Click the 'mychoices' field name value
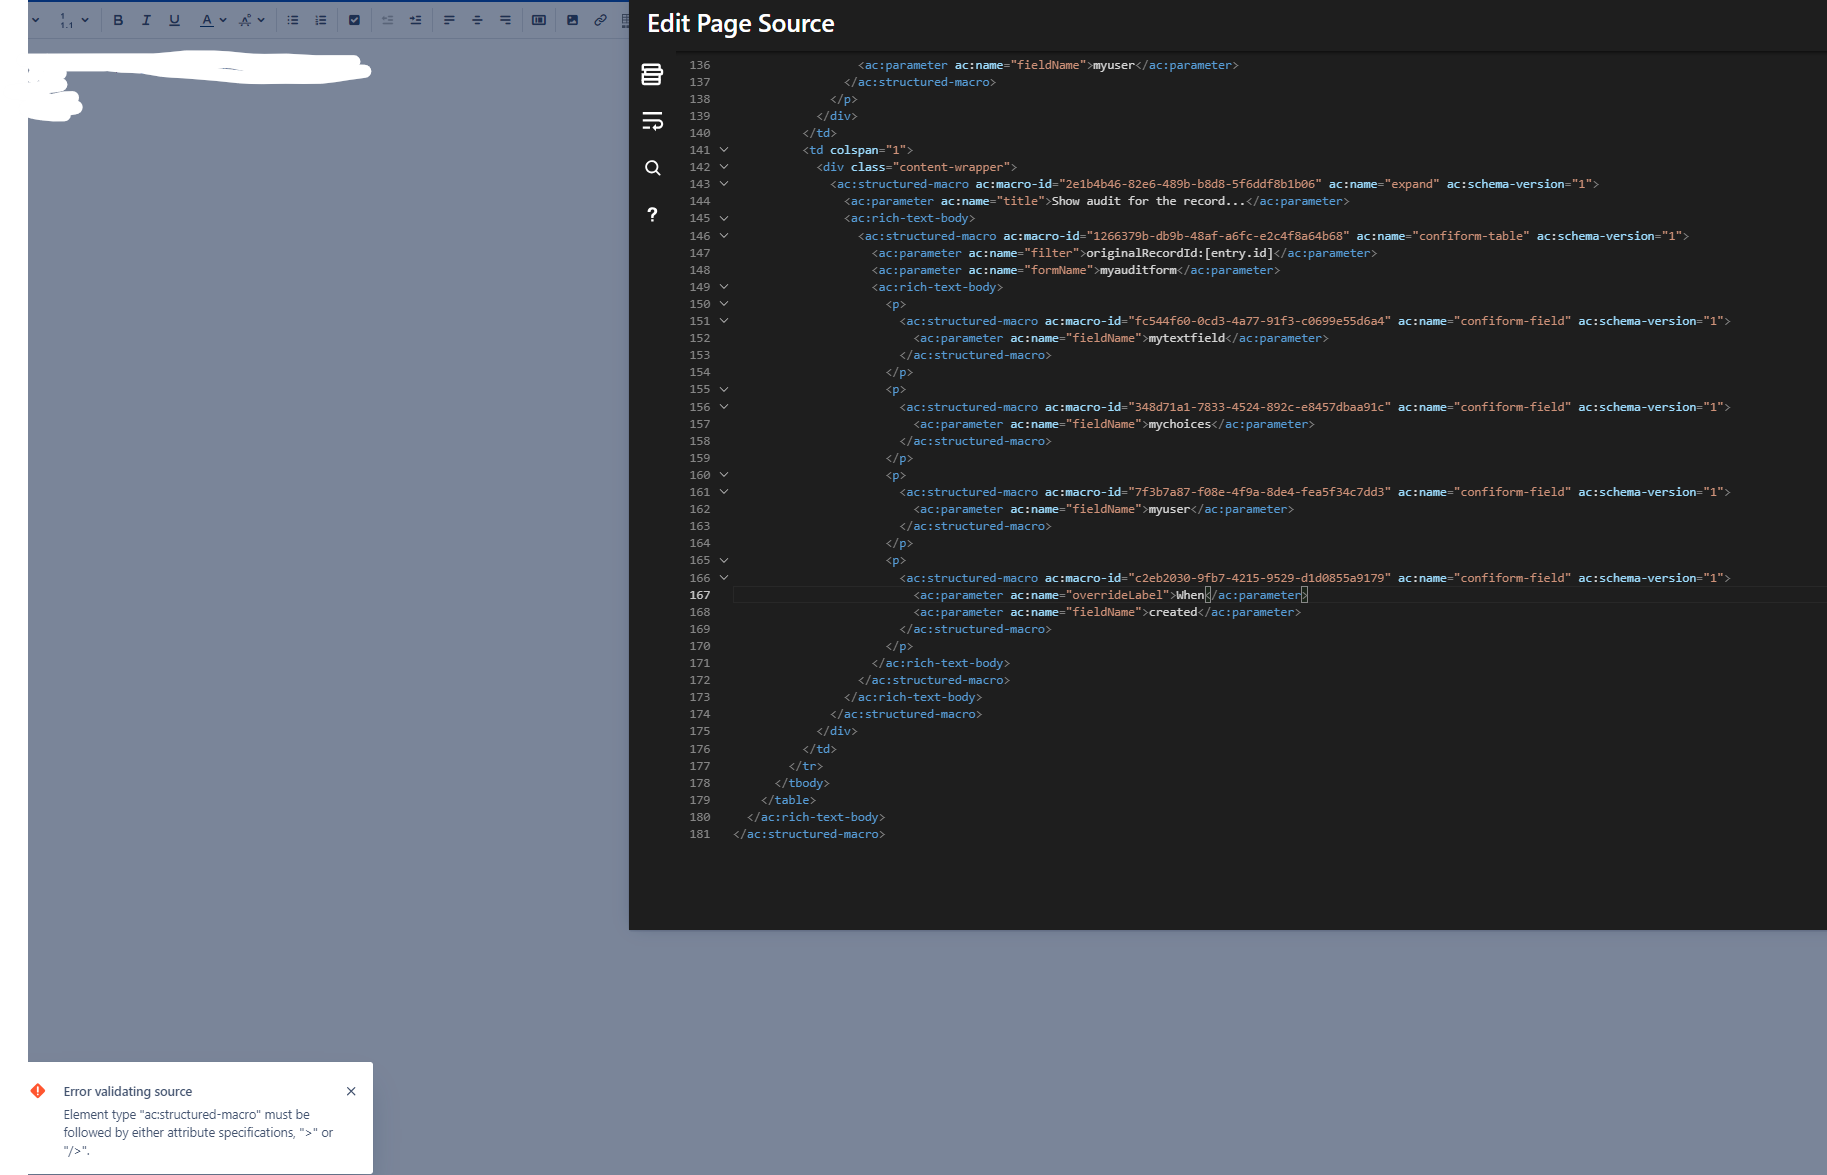The width and height of the screenshot is (1827, 1175). point(1180,424)
